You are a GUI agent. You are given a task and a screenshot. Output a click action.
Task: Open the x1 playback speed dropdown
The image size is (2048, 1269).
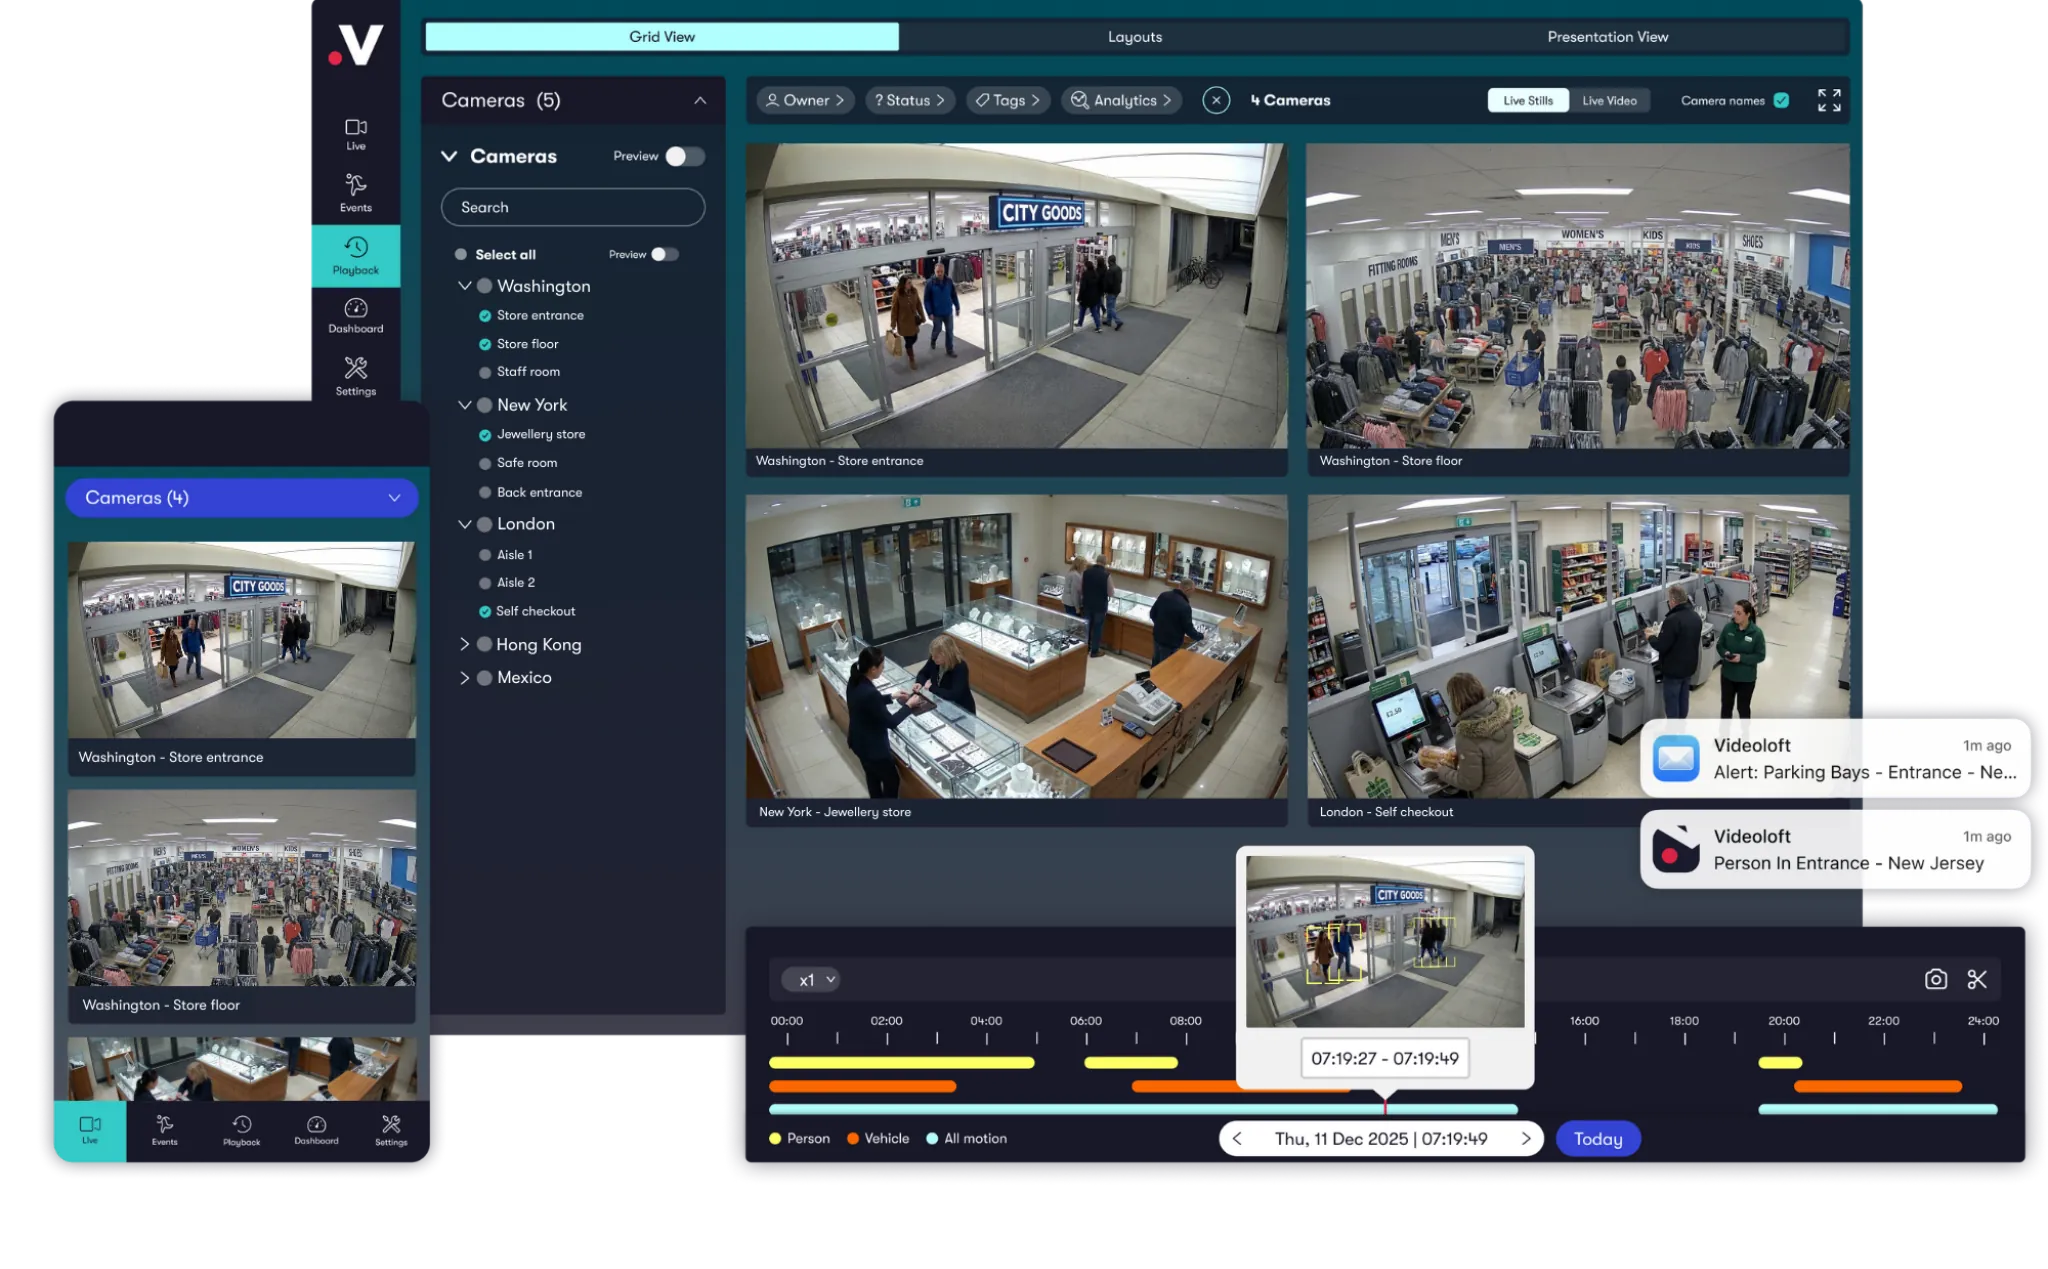811,980
